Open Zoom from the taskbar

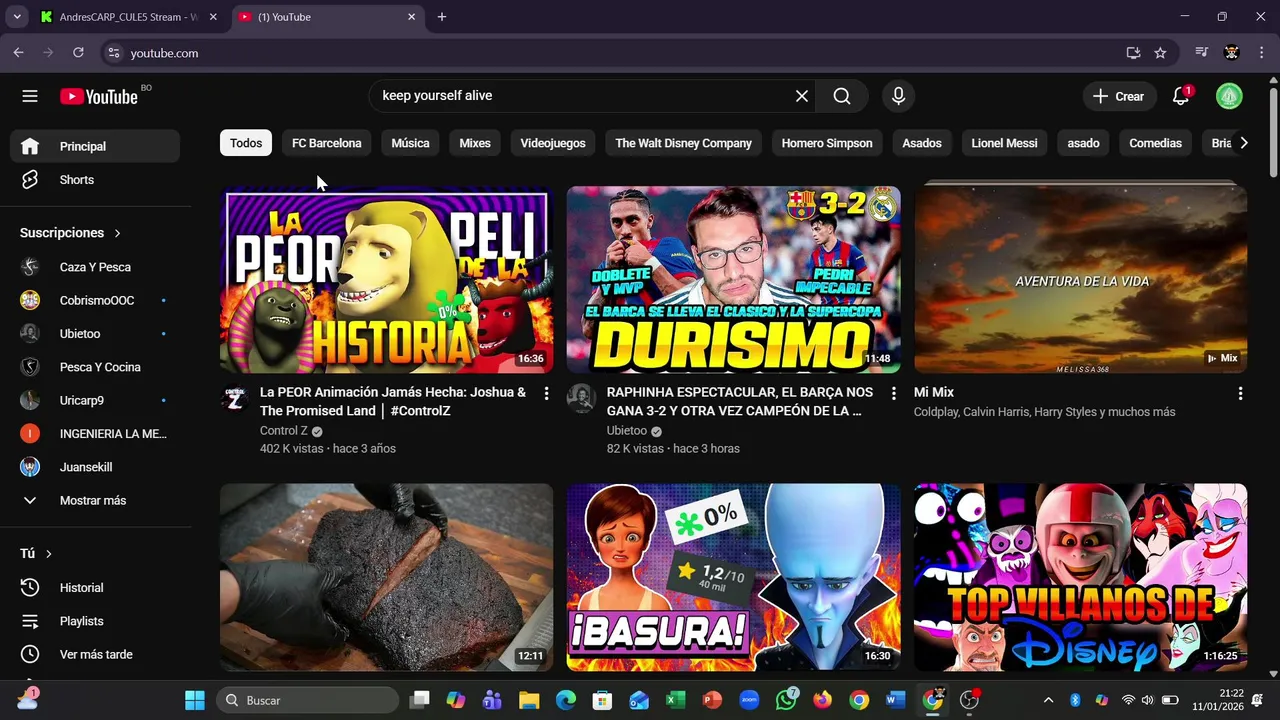coord(749,700)
